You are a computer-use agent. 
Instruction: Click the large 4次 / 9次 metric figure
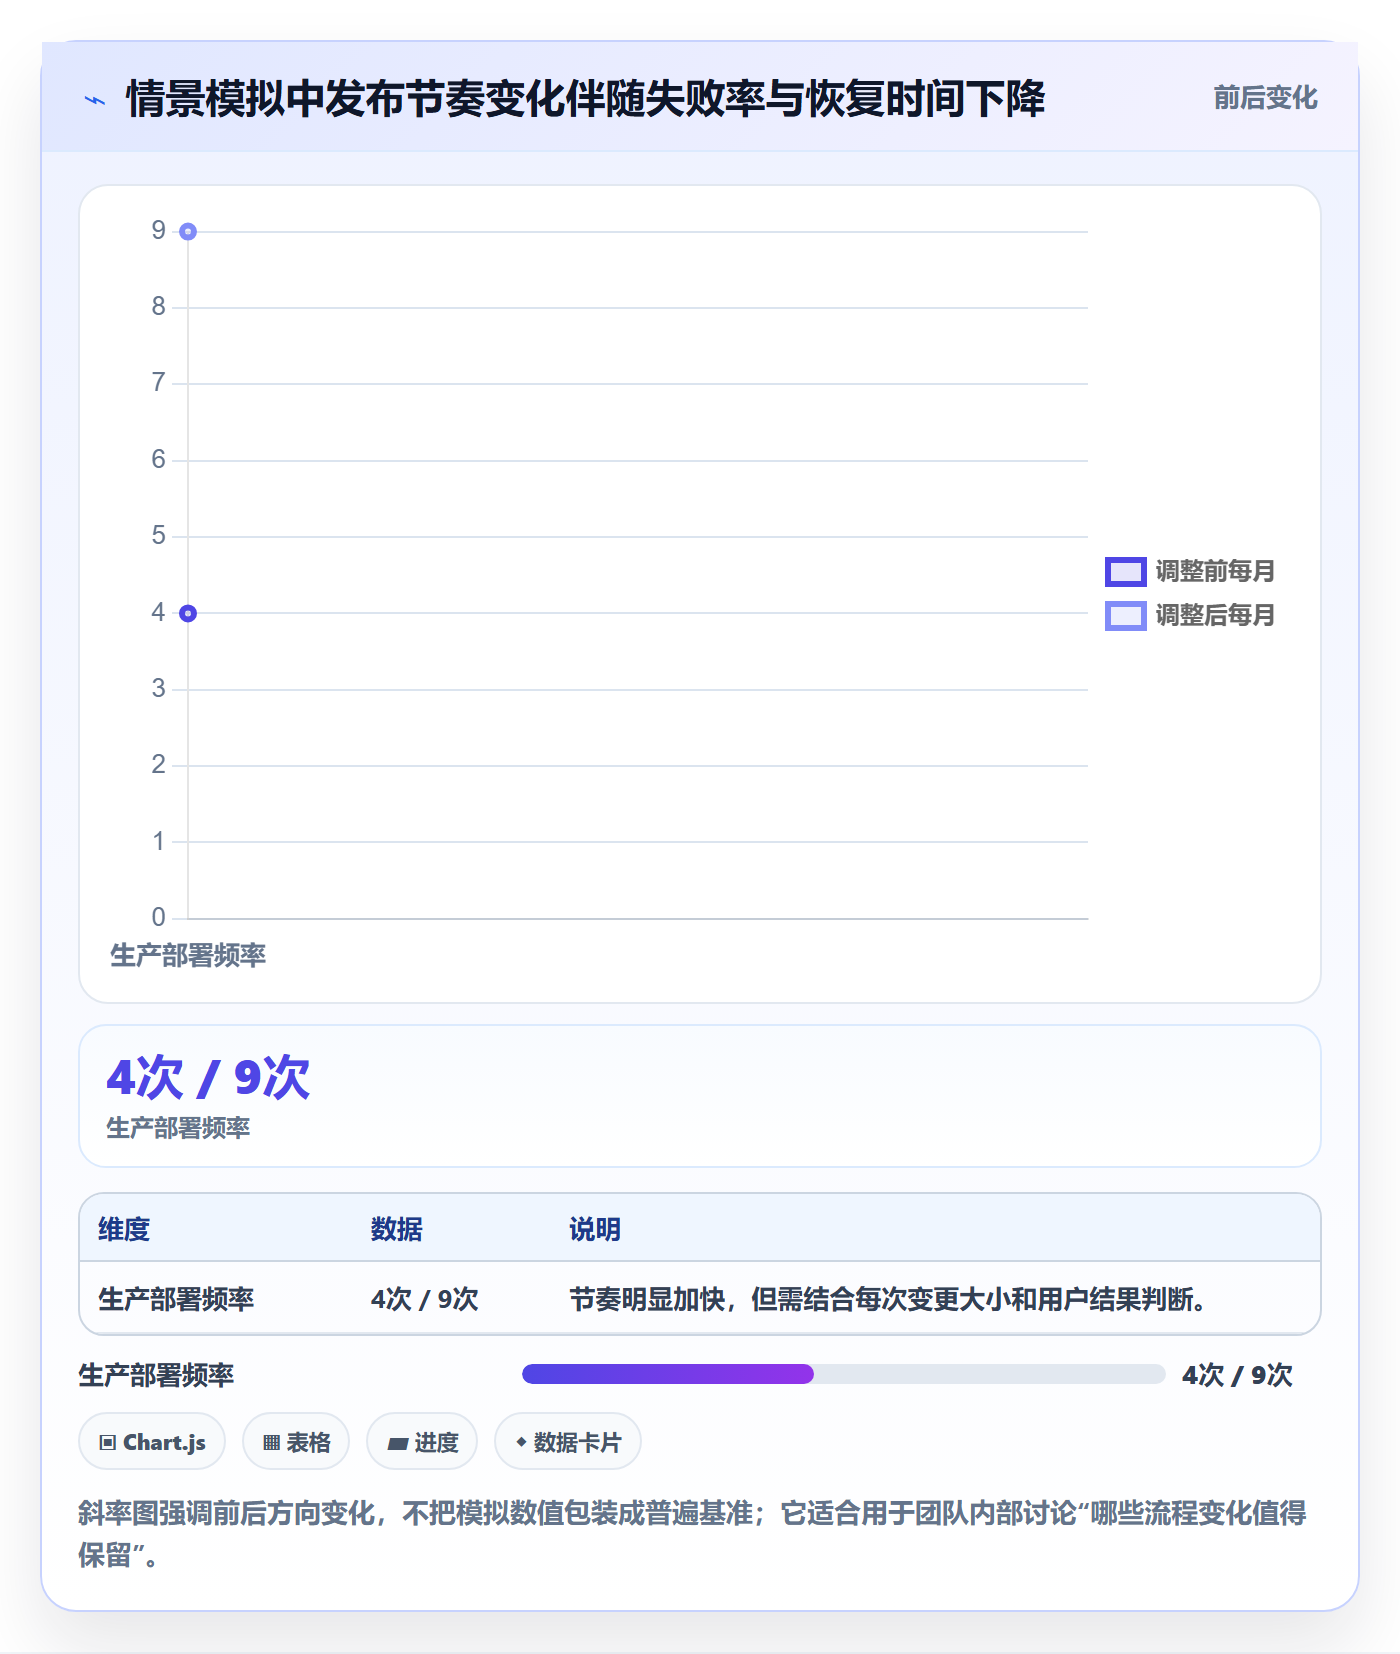(x=208, y=1078)
